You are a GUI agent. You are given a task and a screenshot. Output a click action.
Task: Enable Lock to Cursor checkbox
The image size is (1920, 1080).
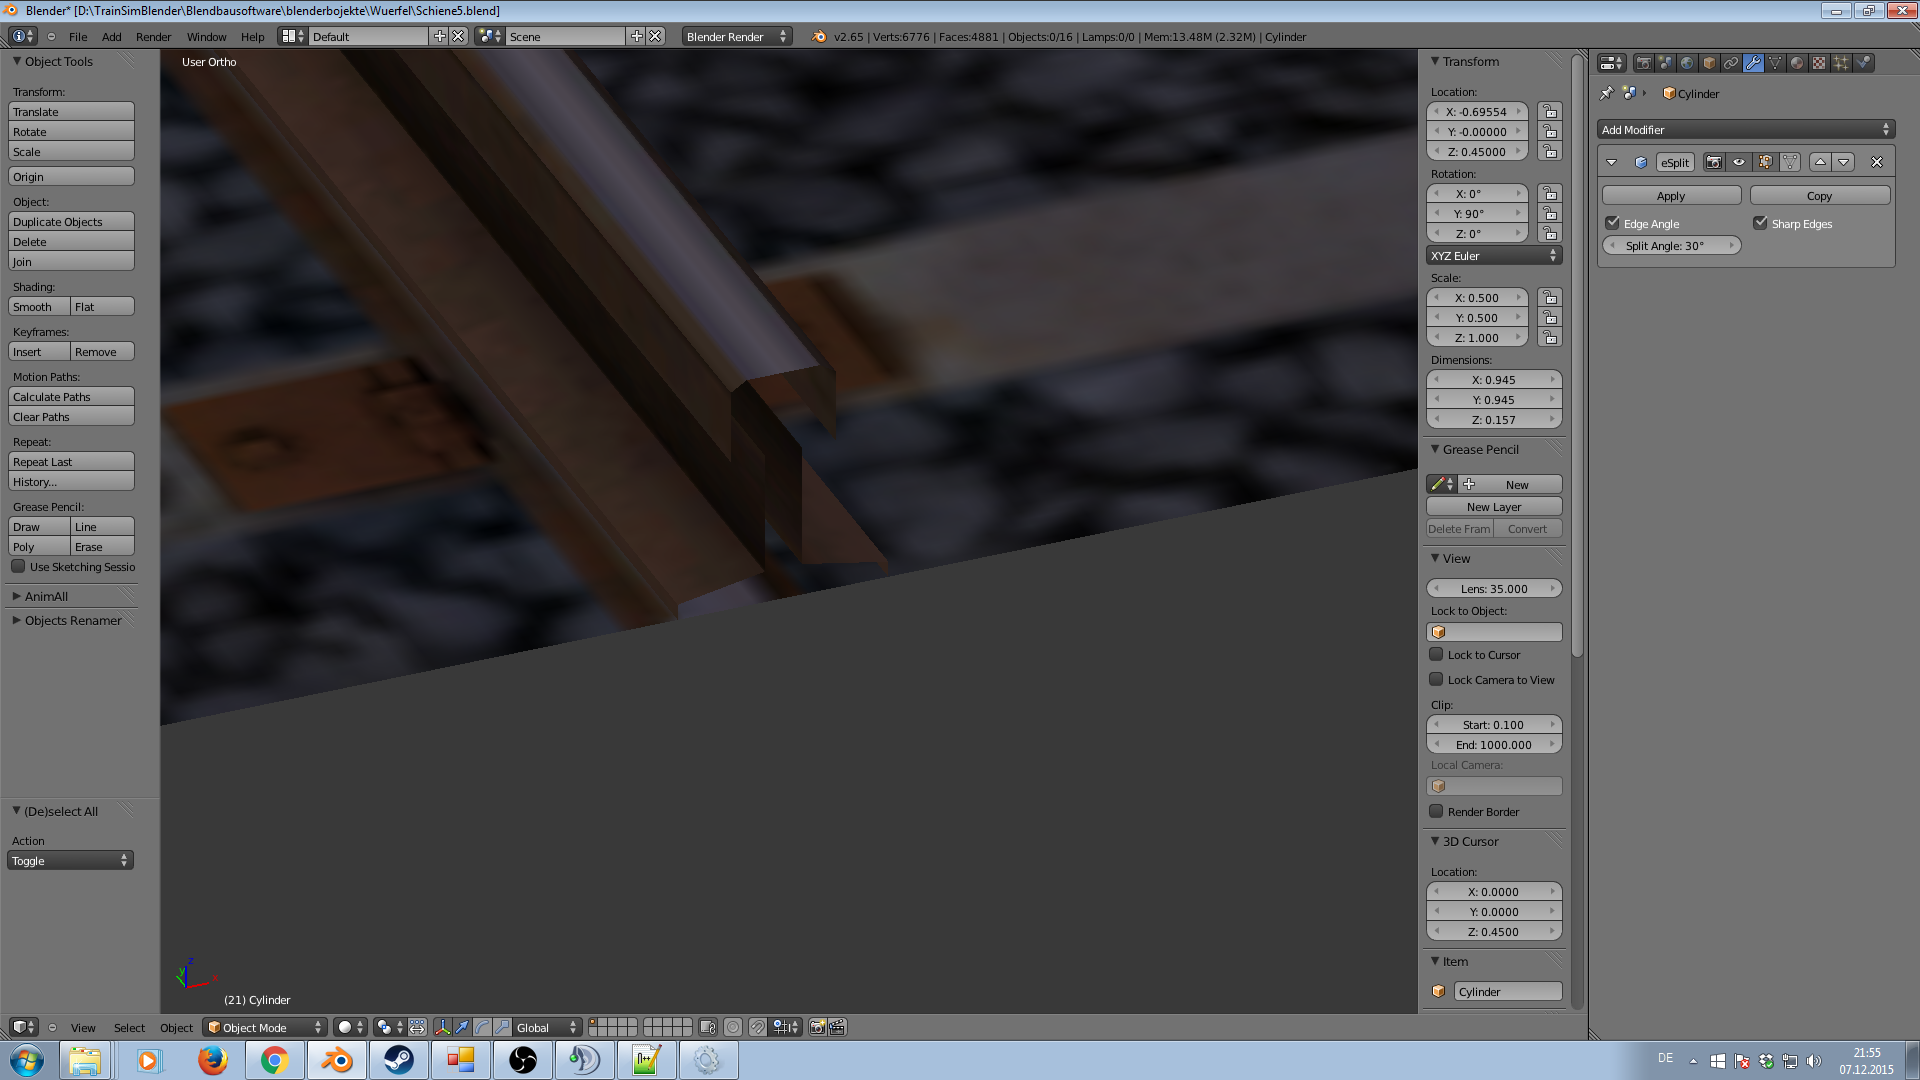[x=1436, y=655]
